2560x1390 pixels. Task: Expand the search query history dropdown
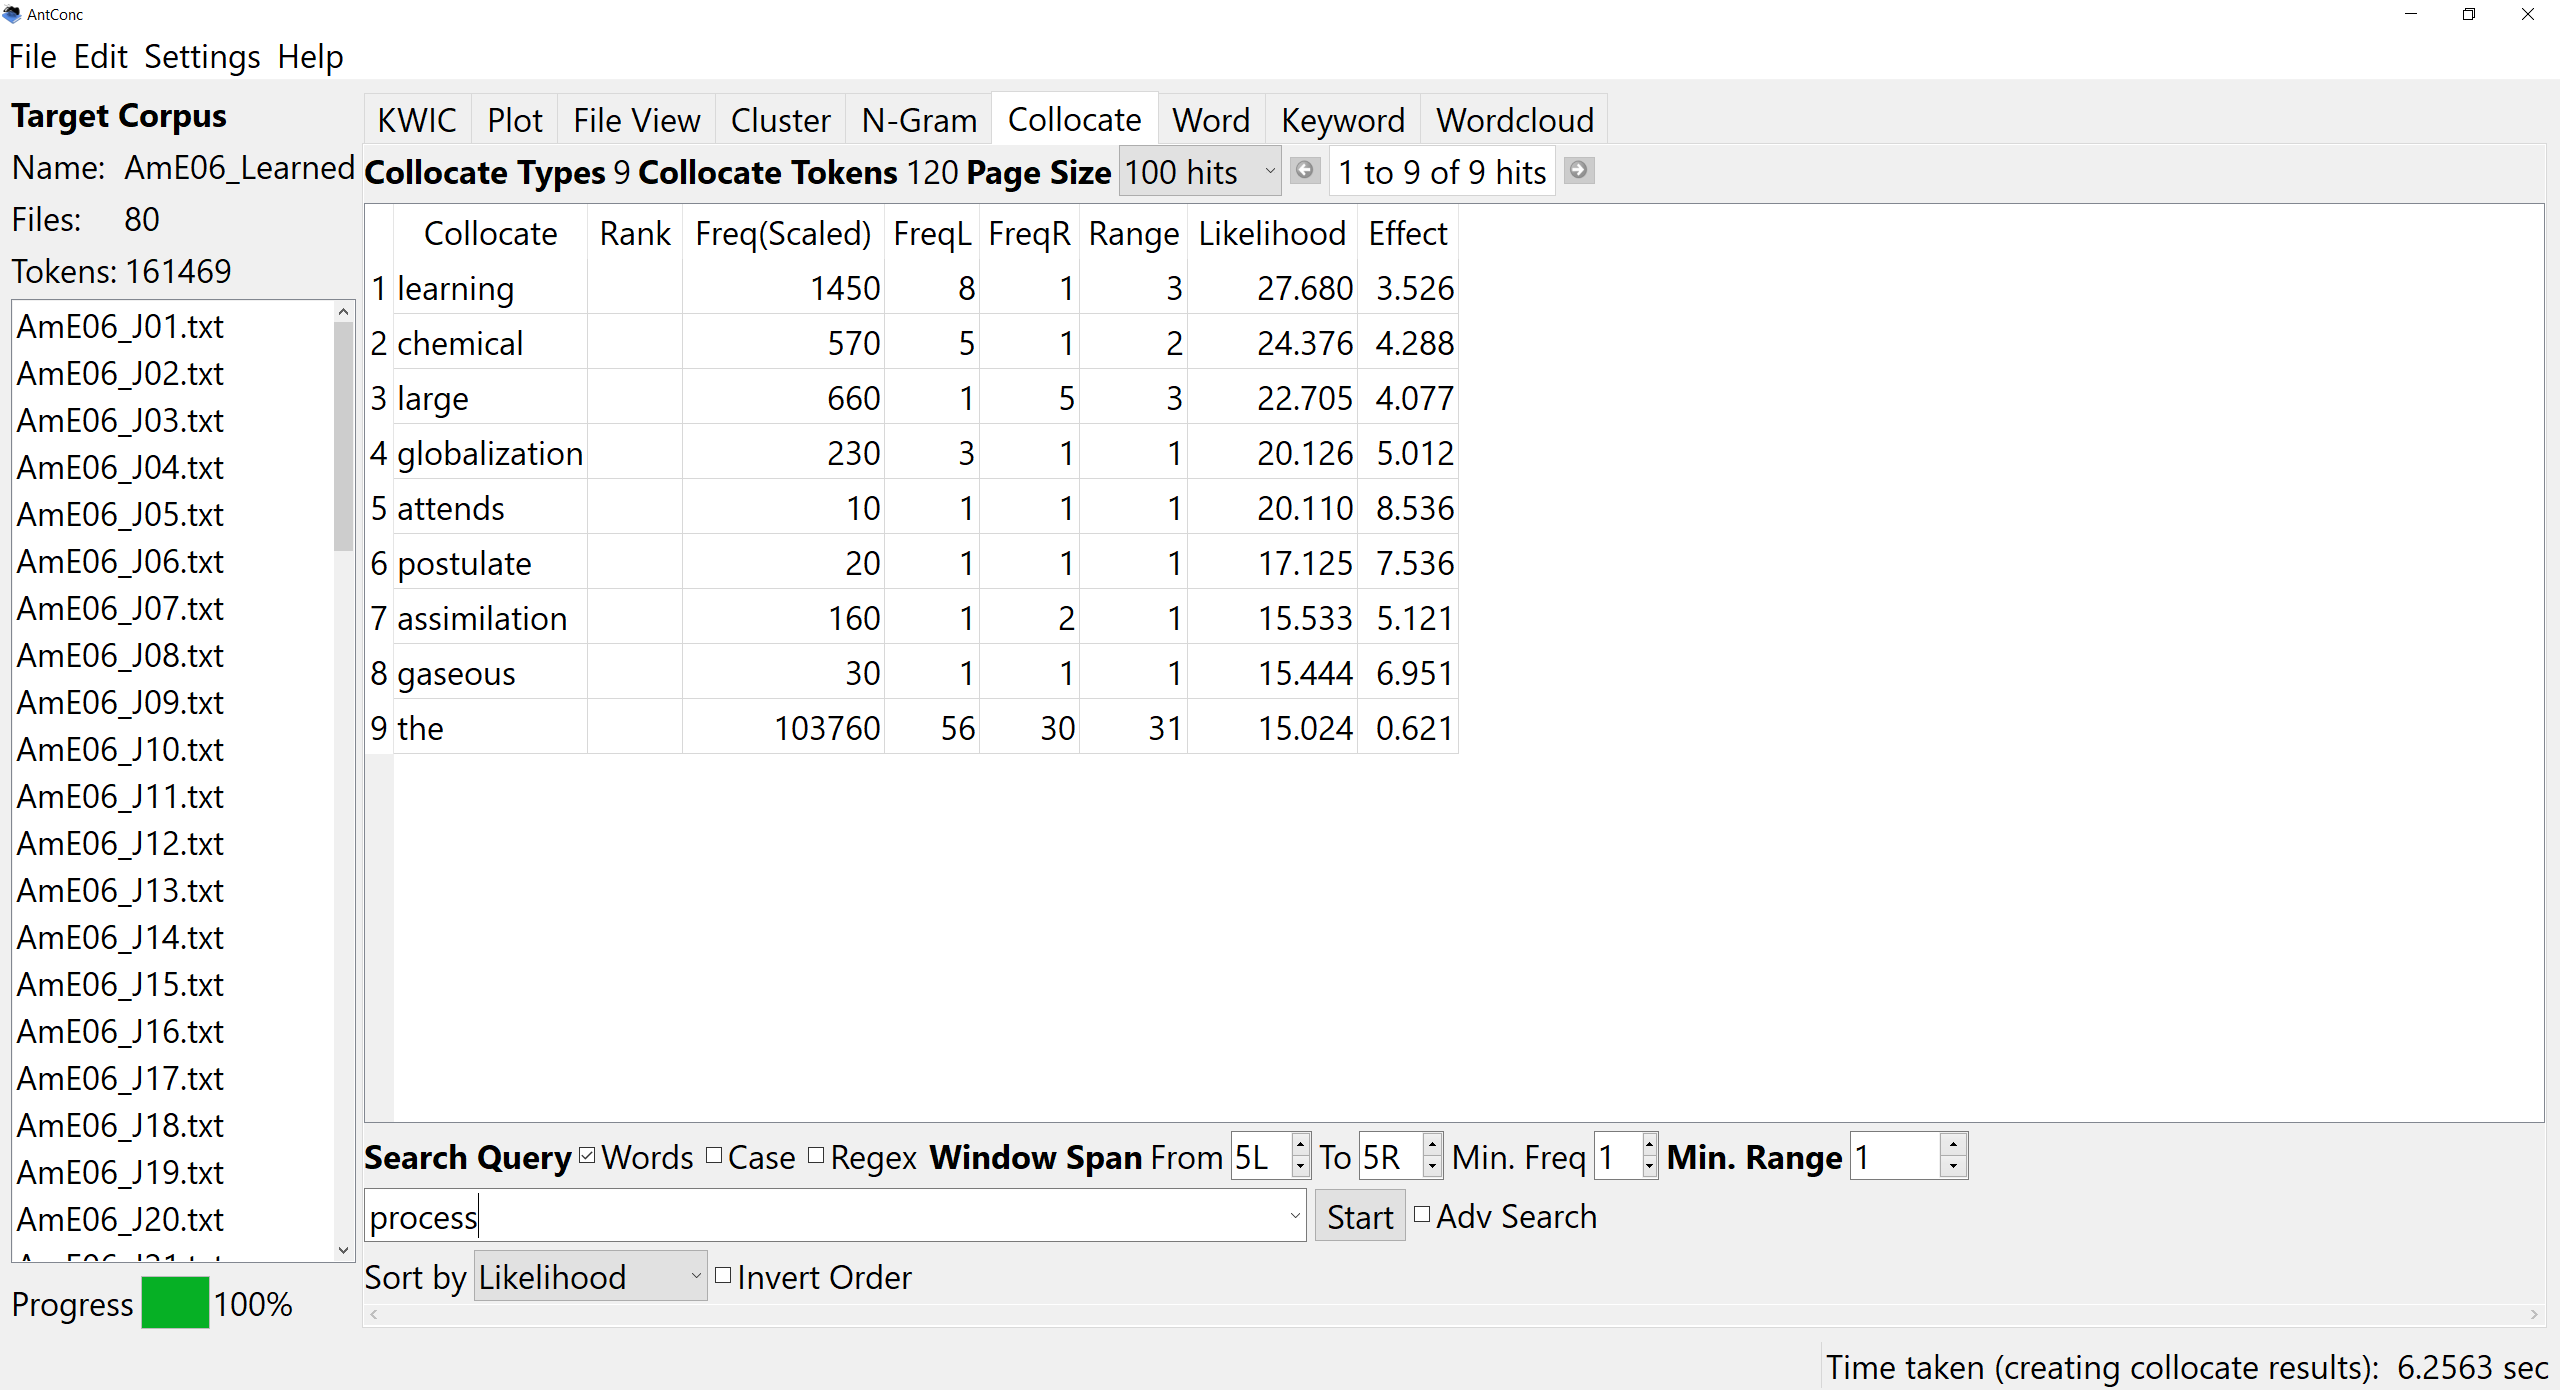(1294, 1216)
